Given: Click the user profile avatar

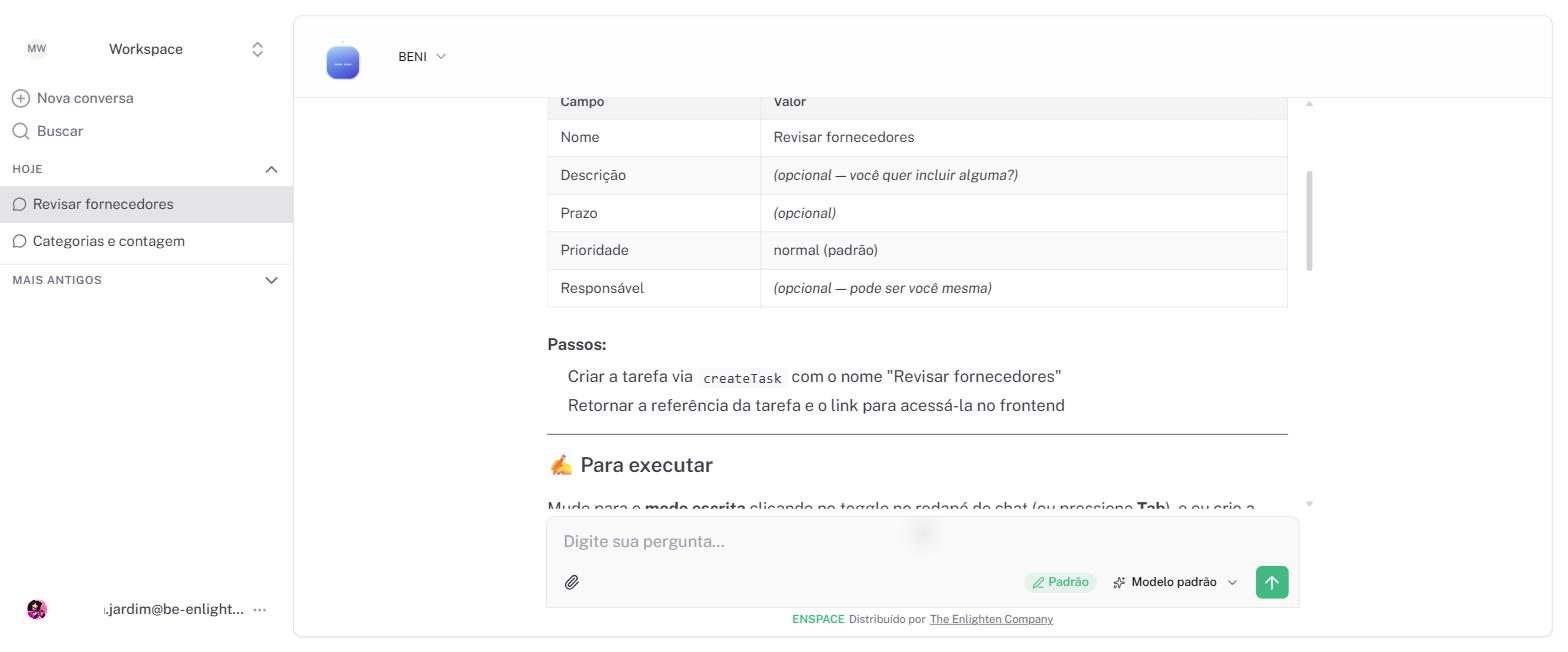Looking at the screenshot, I should tap(37, 609).
